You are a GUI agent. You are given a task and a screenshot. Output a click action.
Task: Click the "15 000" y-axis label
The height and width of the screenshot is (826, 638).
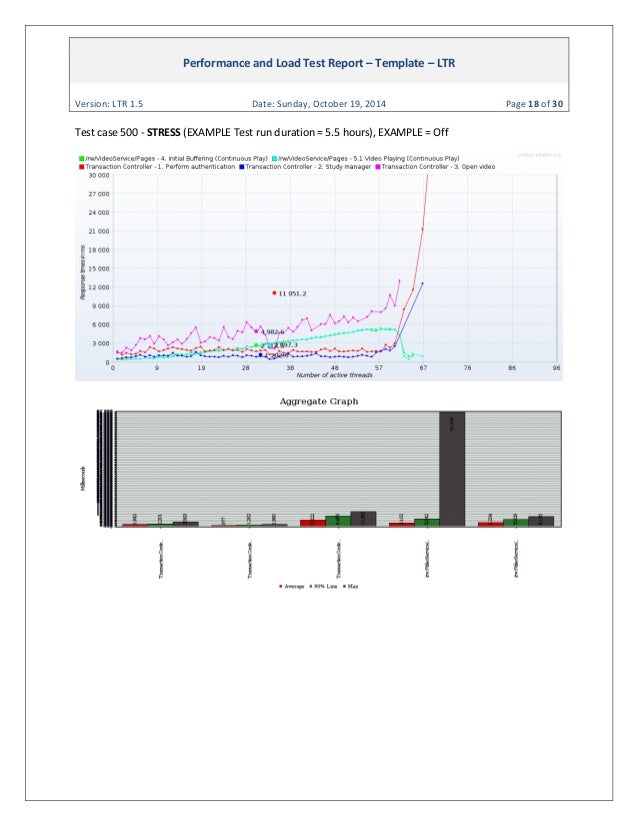click(x=99, y=269)
